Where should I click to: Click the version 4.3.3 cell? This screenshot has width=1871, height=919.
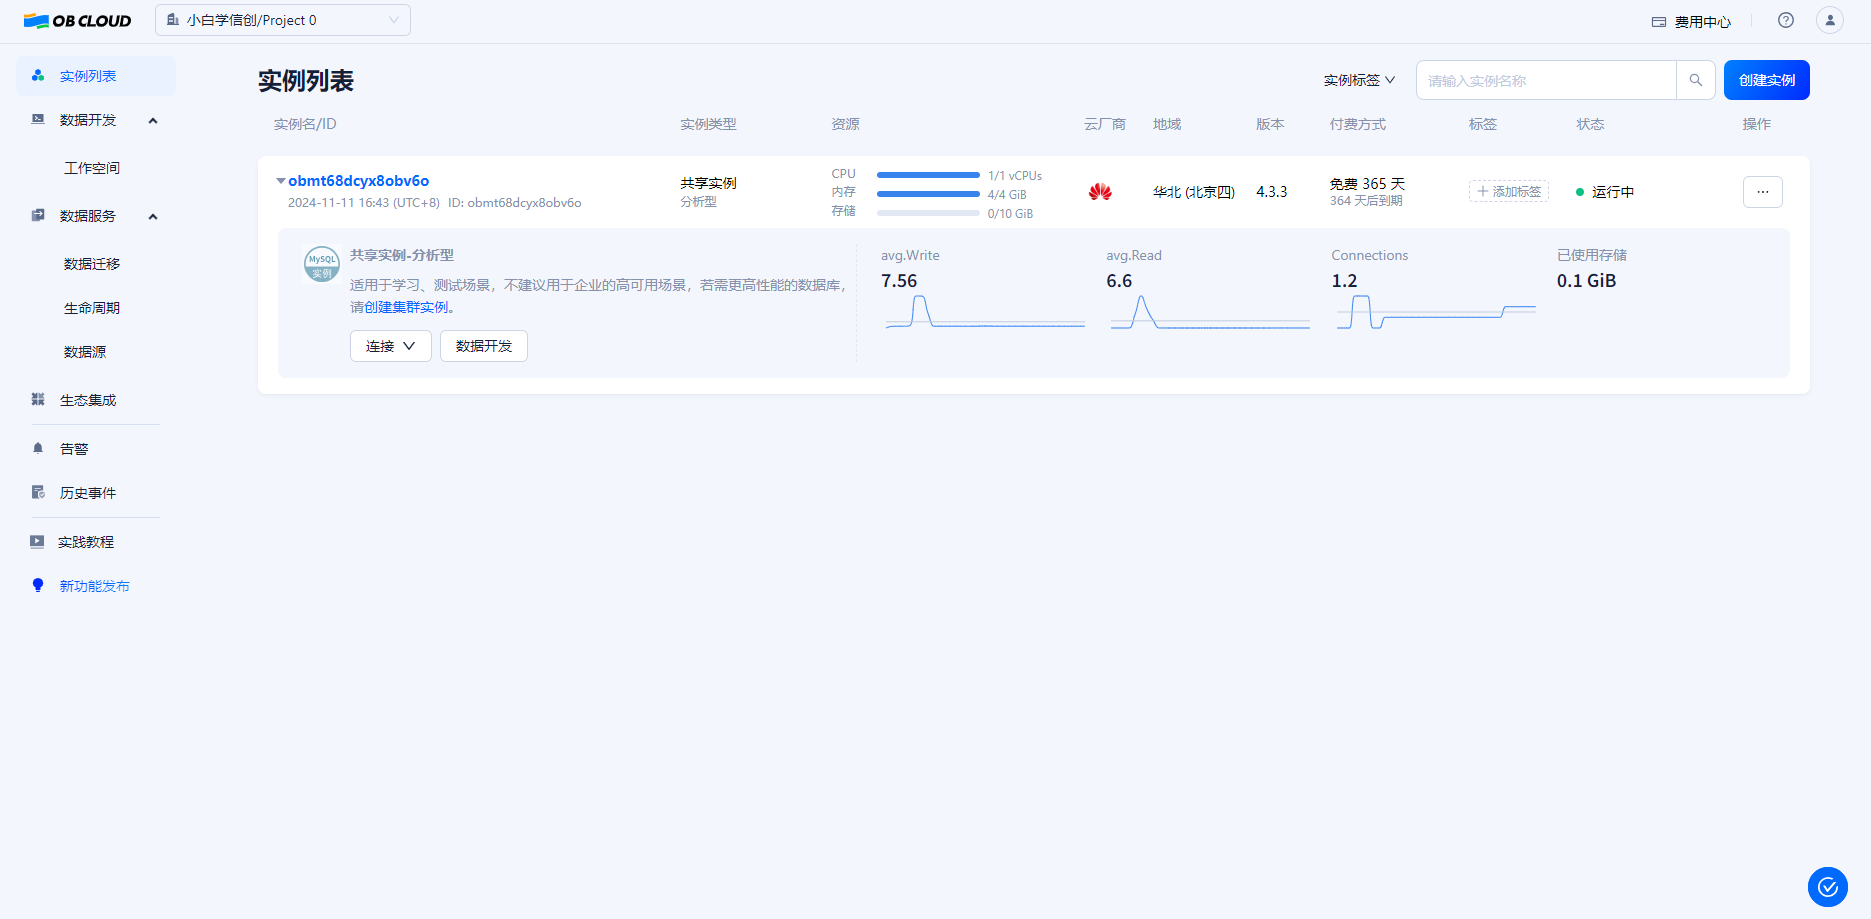click(x=1272, y=192)
